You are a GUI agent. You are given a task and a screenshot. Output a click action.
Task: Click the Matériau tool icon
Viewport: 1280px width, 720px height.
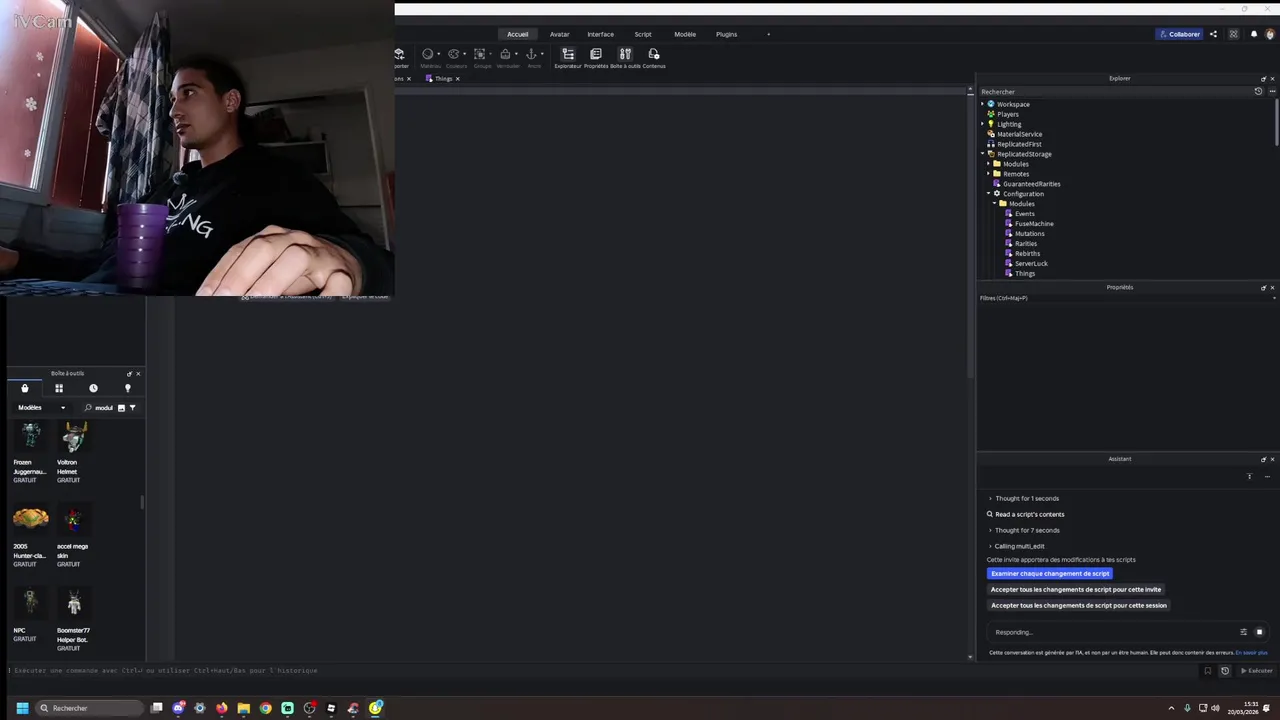tap(427, 54)
